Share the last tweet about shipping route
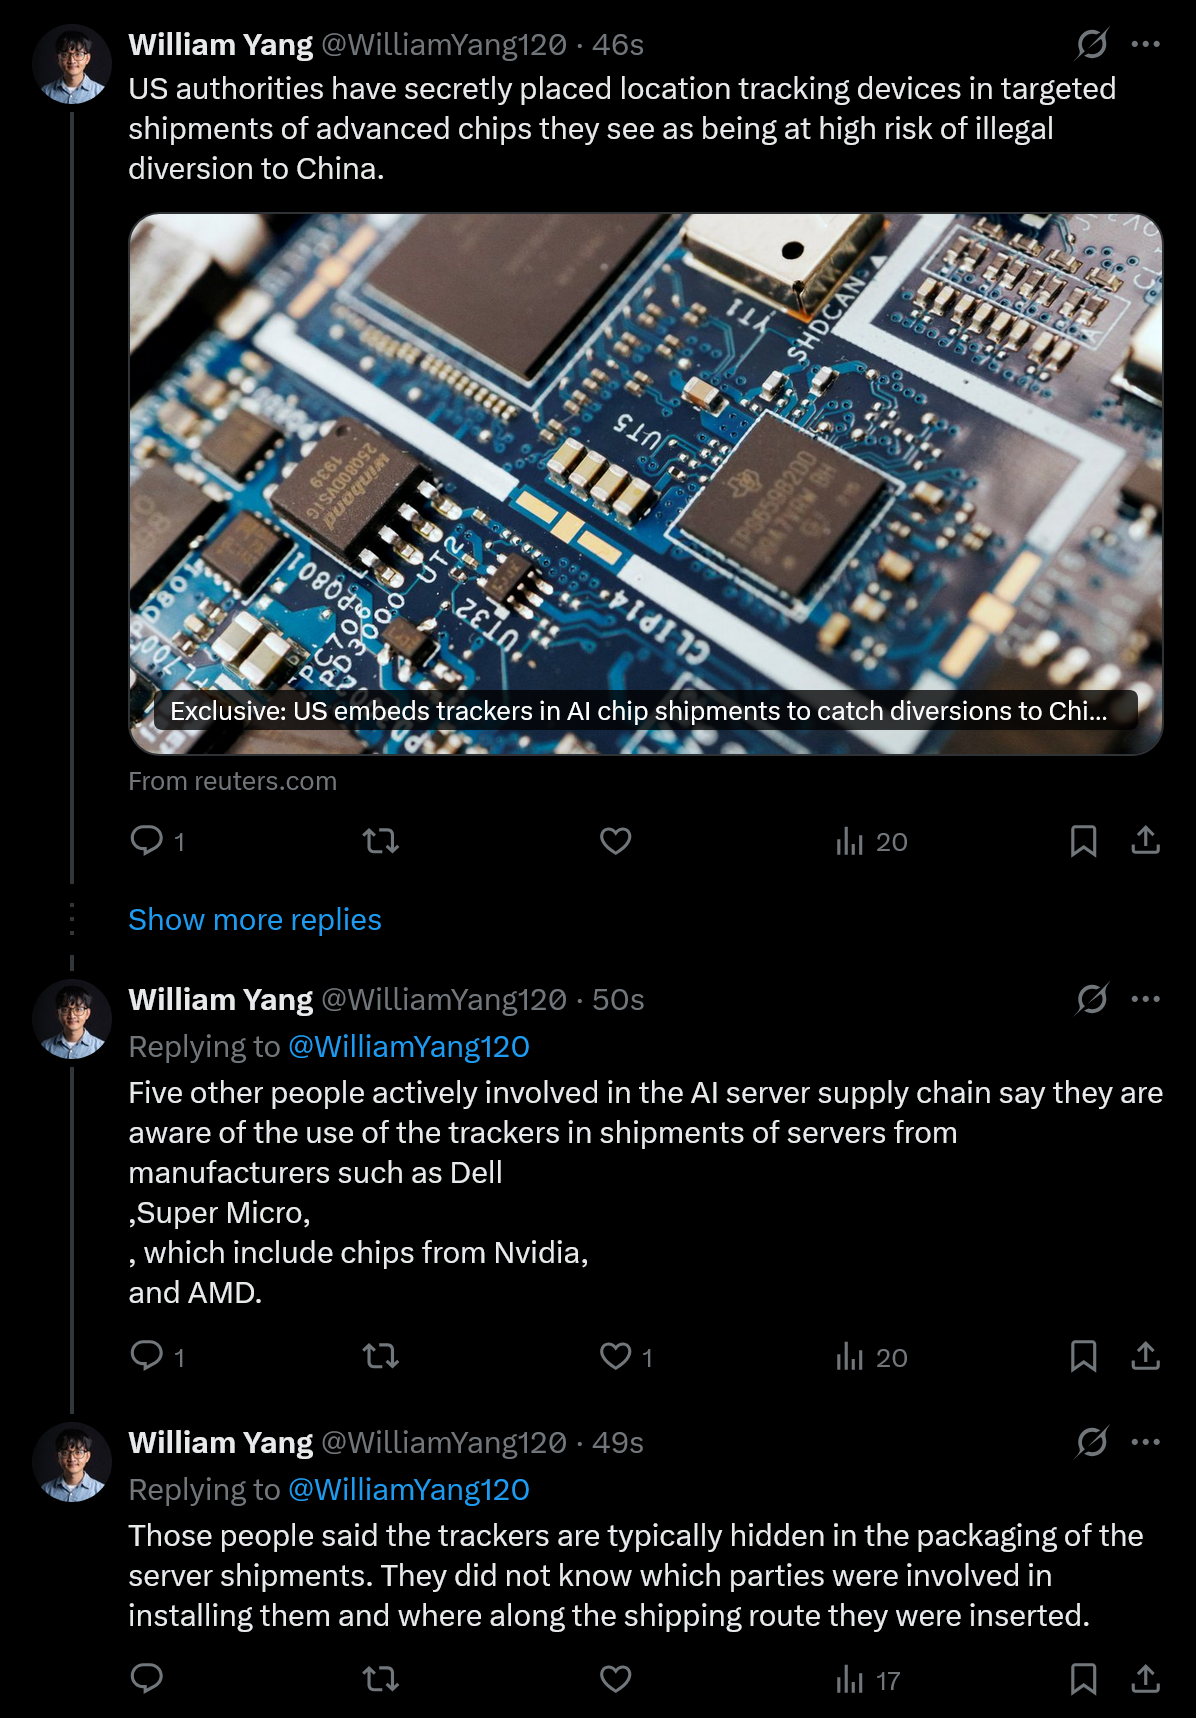The image size is (1196, 1718). [1145, 1679]
